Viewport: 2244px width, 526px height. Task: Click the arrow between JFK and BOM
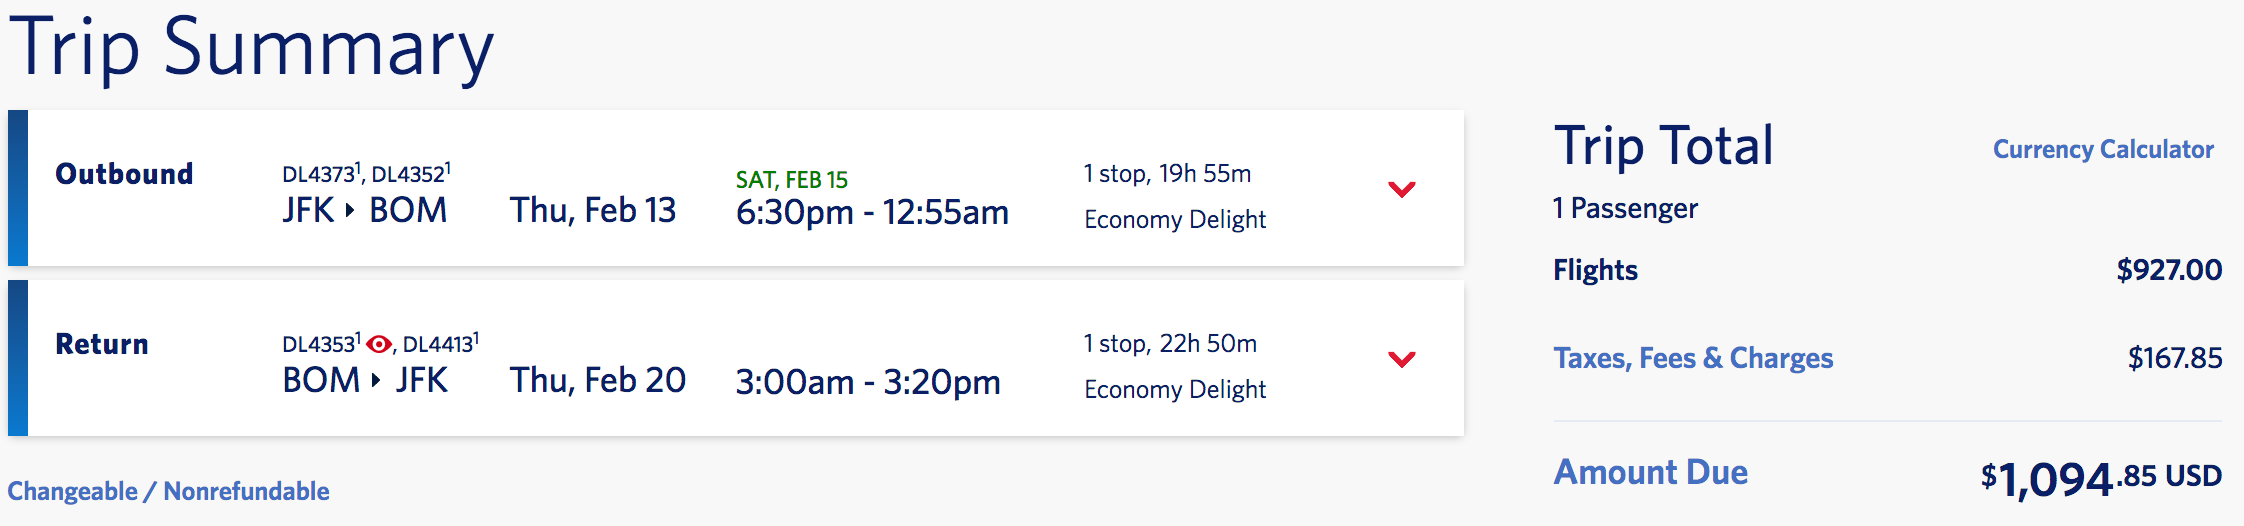pos(350,211)
